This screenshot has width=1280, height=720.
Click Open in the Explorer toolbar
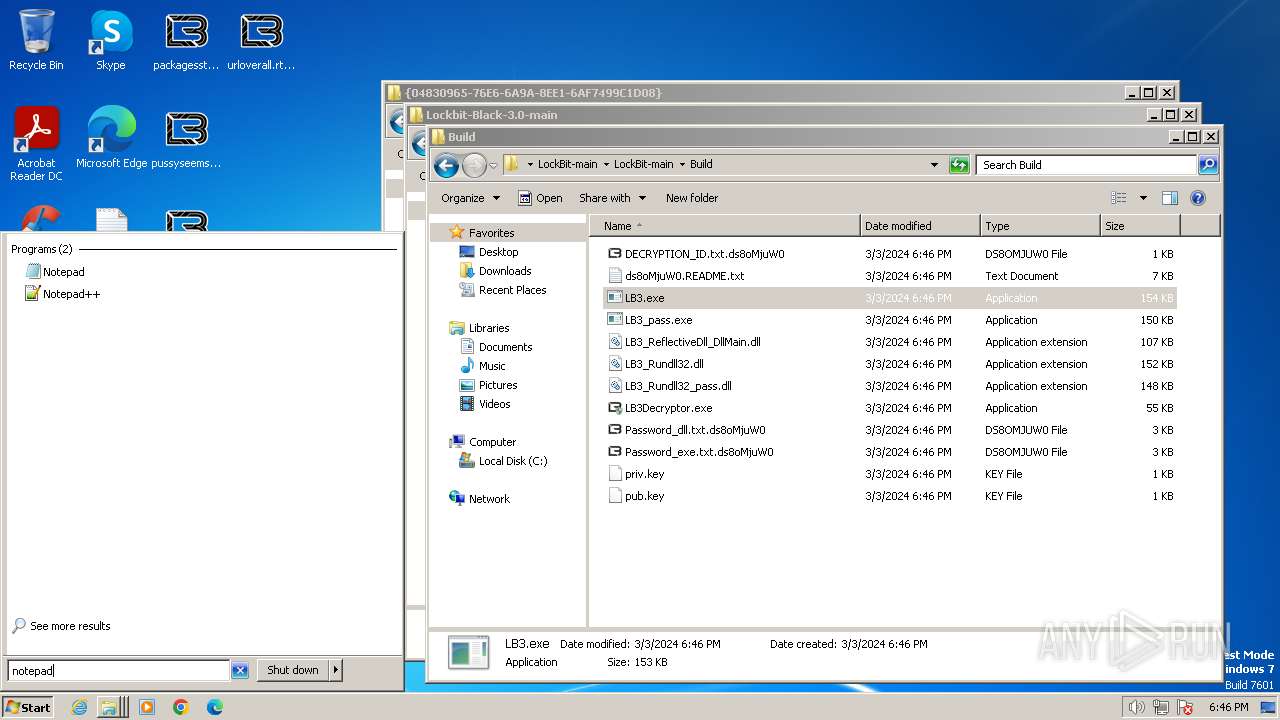(540, 198)
